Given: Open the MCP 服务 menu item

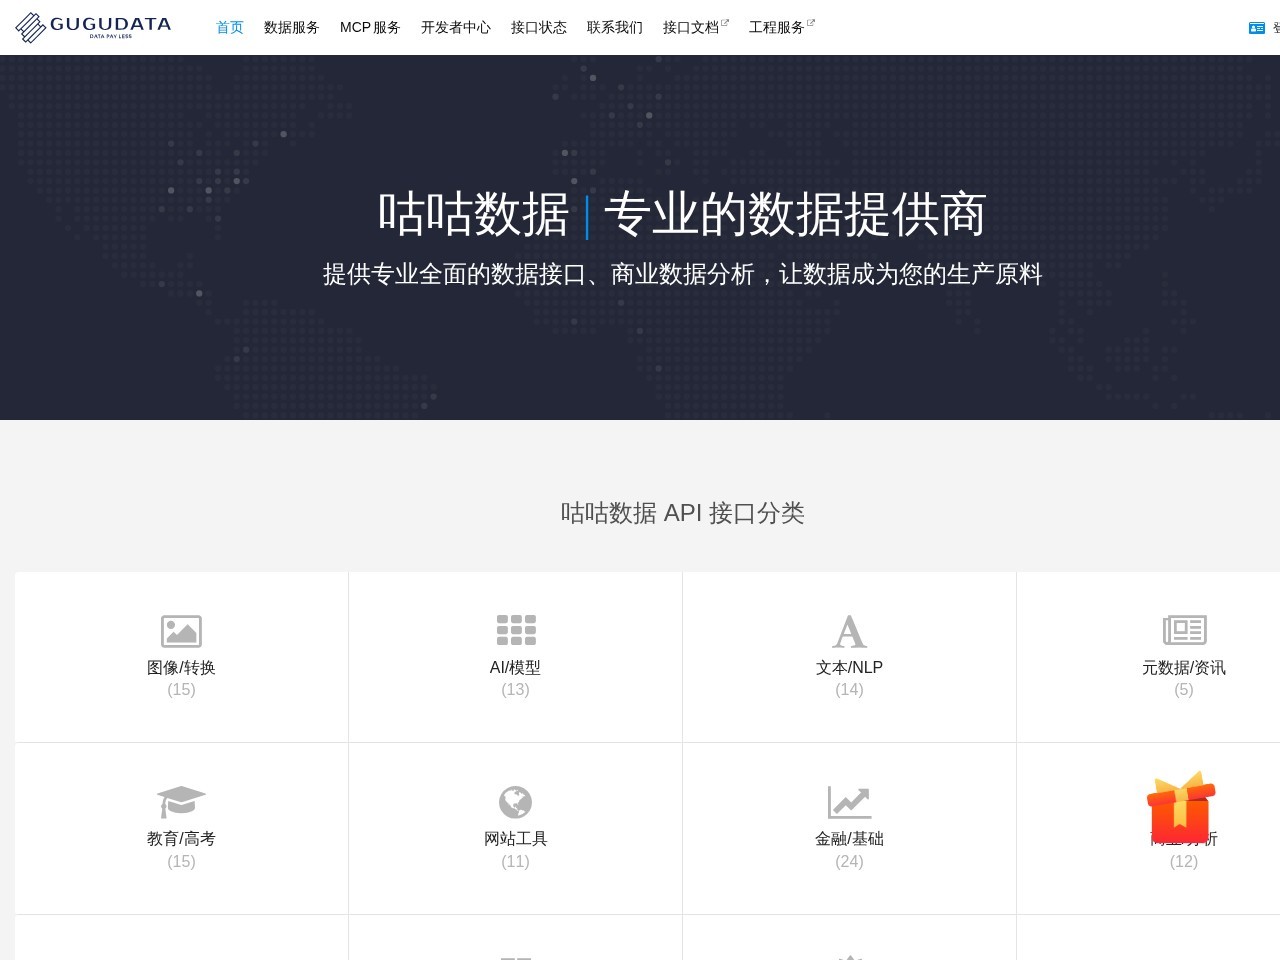Looking at the screenshot, I should (x=370, y=28).
